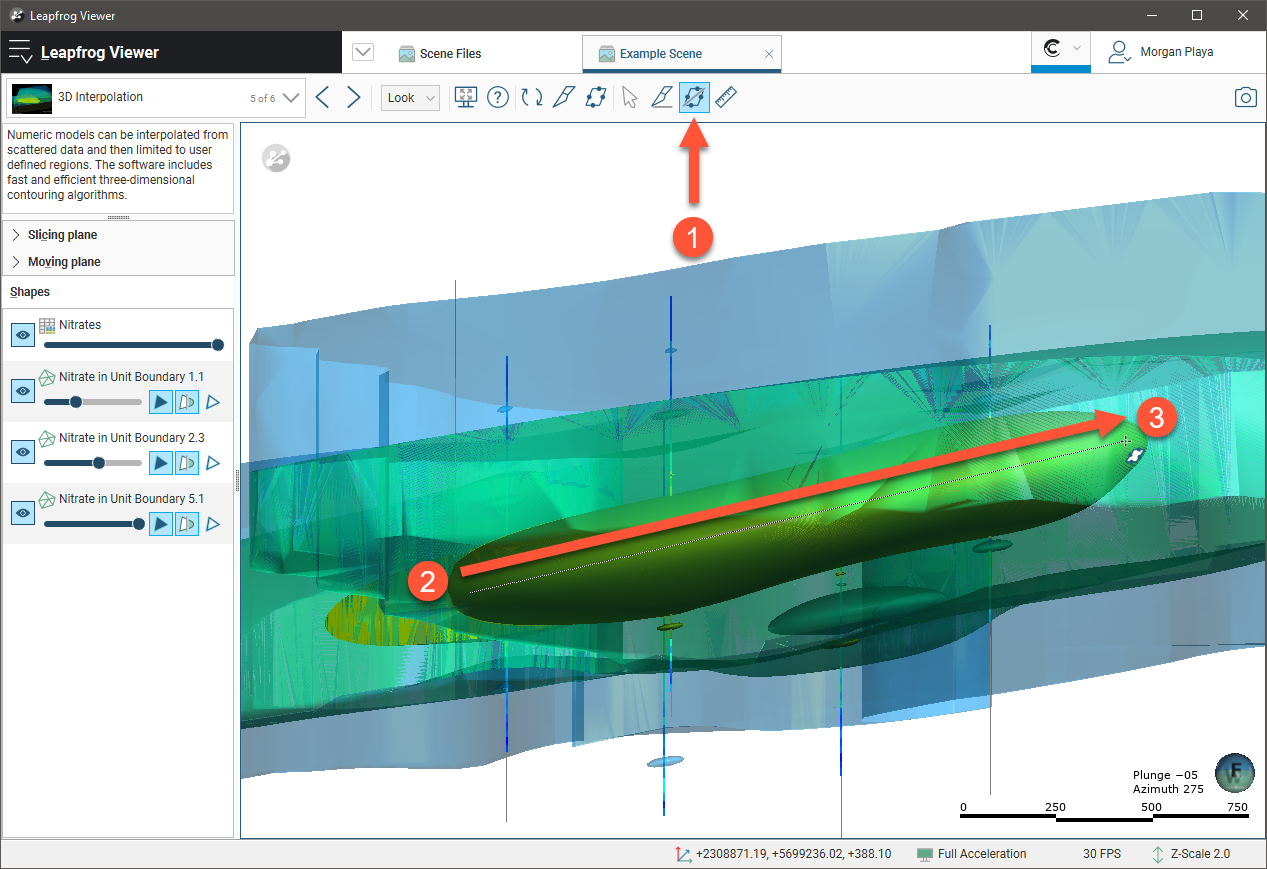
Task: Click the ruler measurement tool icon
Action: (x=727, y=97)
